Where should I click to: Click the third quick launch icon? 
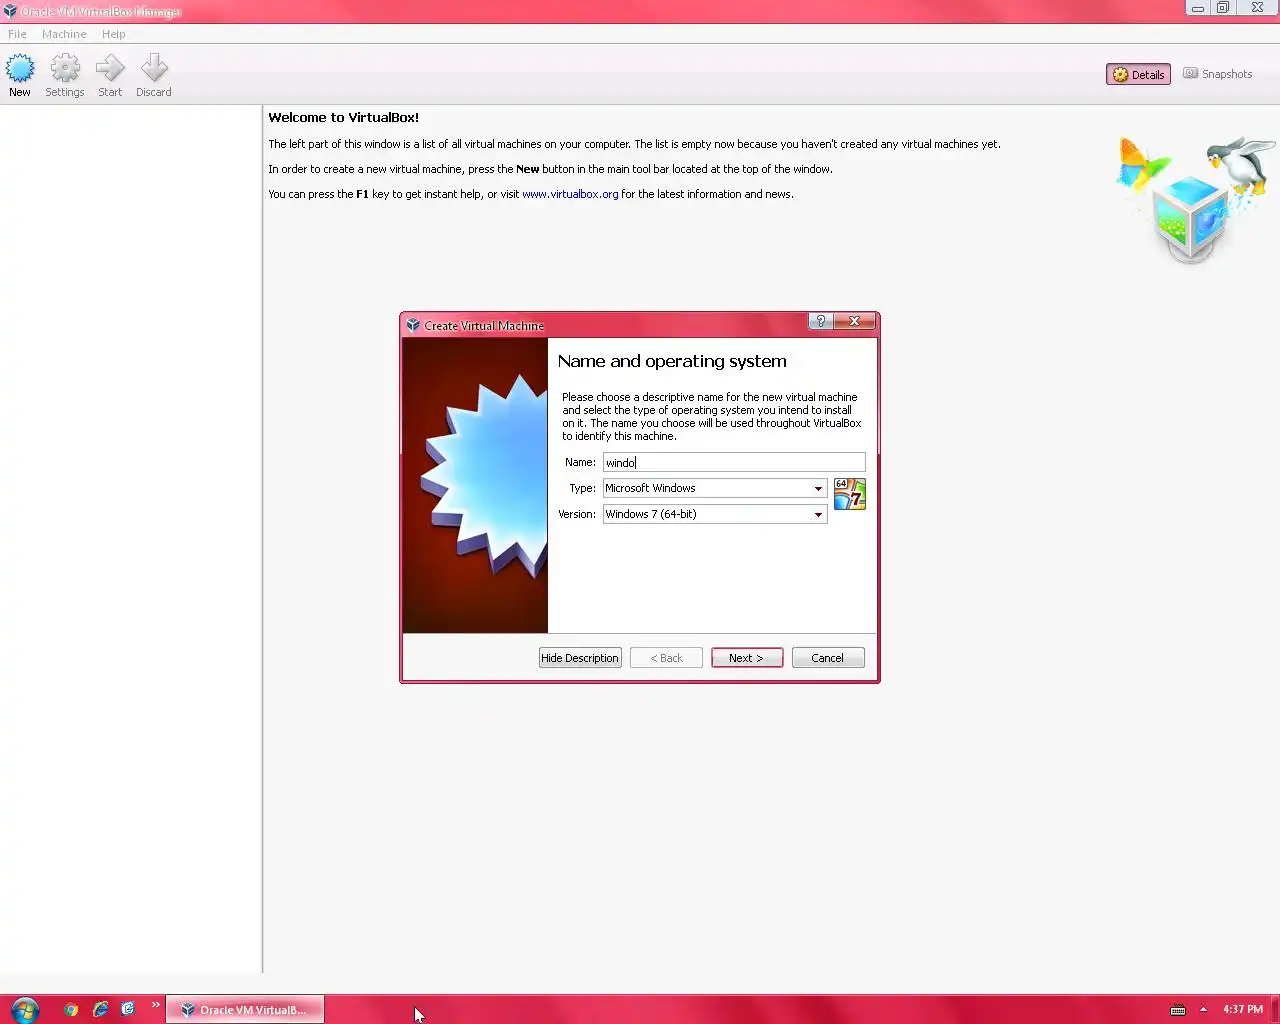coord(128,1009)
